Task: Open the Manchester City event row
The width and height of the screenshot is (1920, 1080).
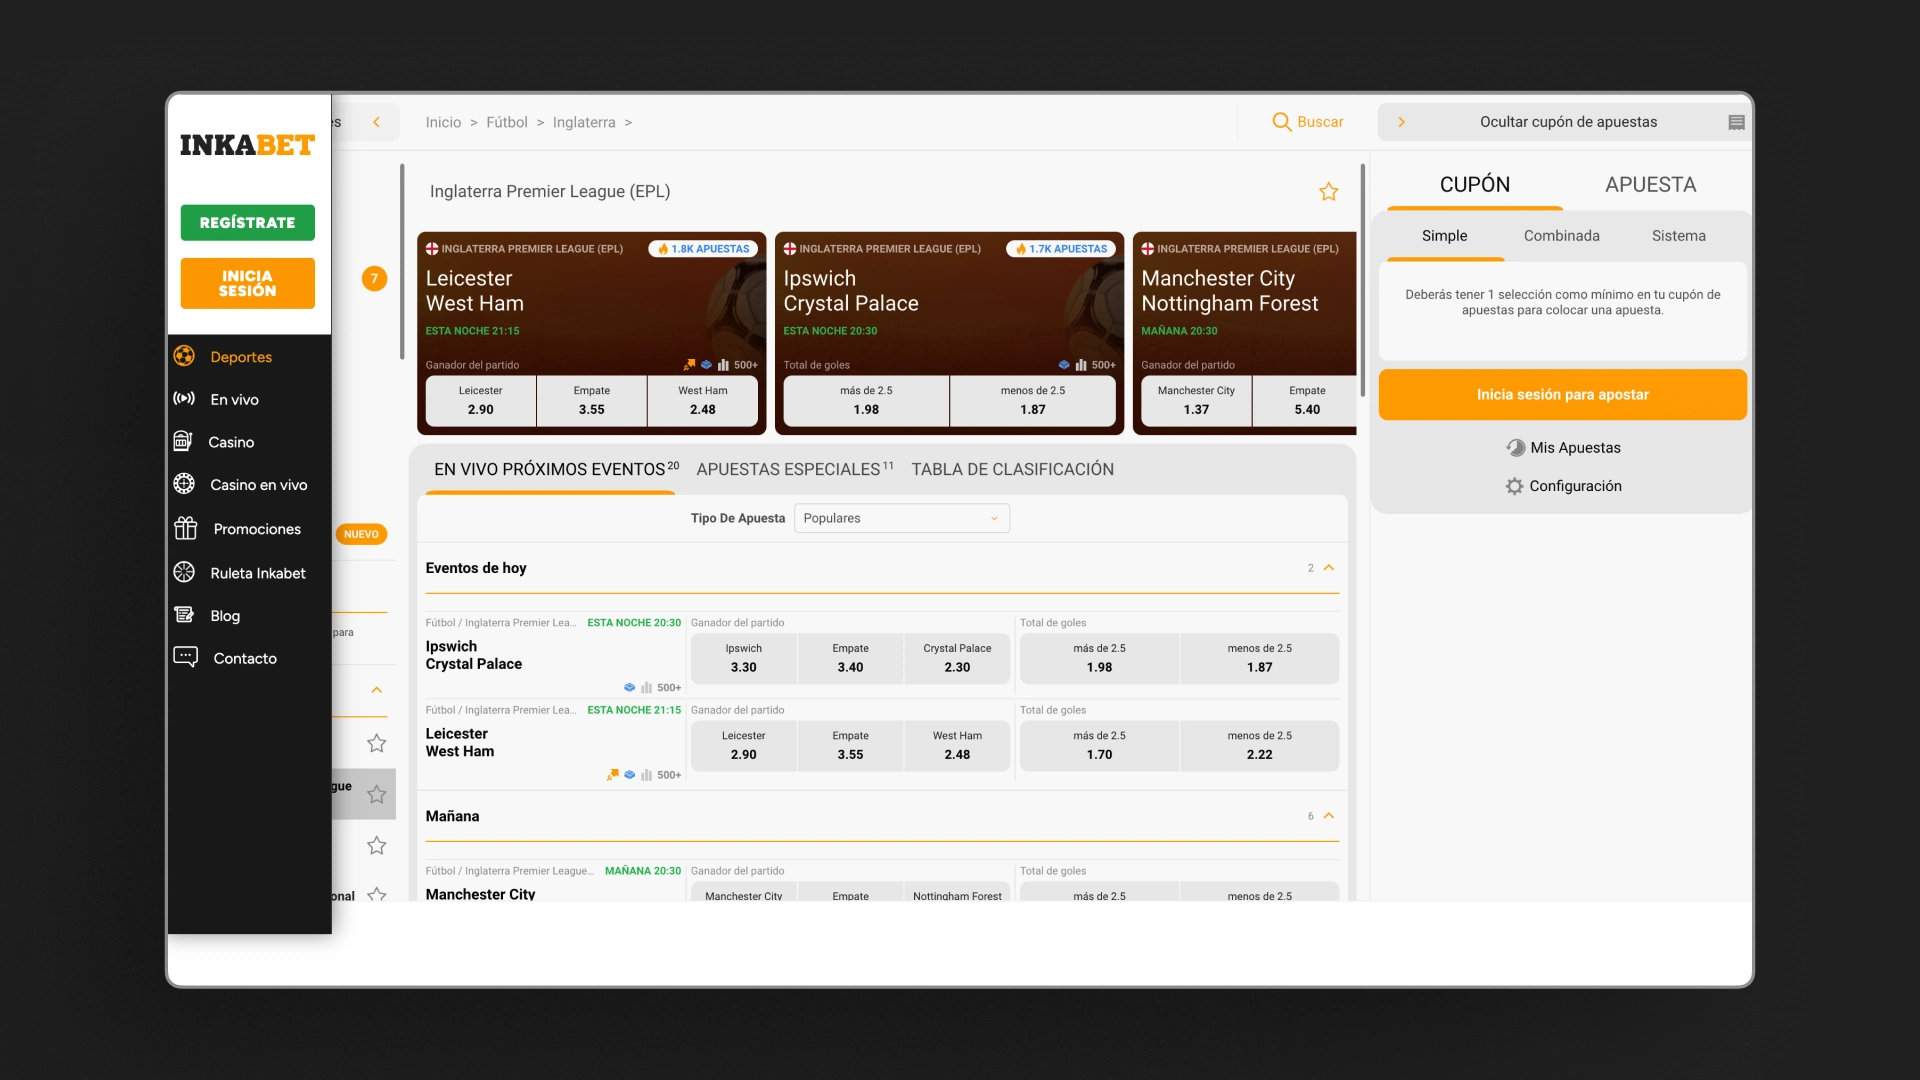Action: [480, 894]
